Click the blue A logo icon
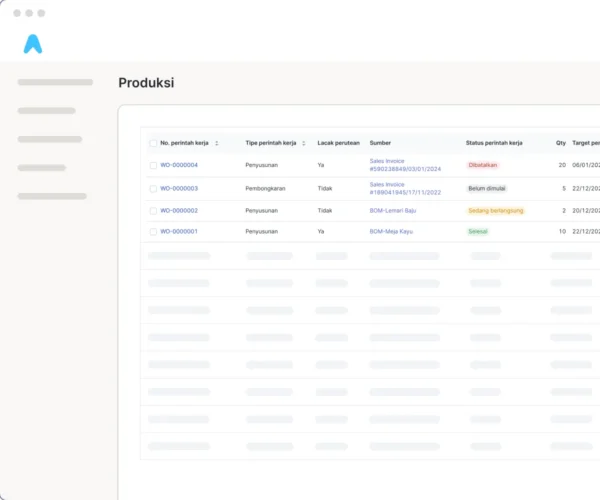 33,44
